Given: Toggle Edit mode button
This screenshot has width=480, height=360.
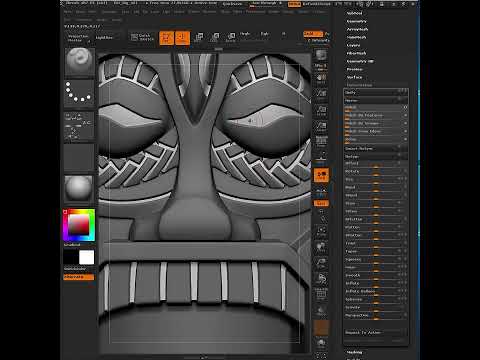Looking at the screenshot, I should [x=166, y=38].
